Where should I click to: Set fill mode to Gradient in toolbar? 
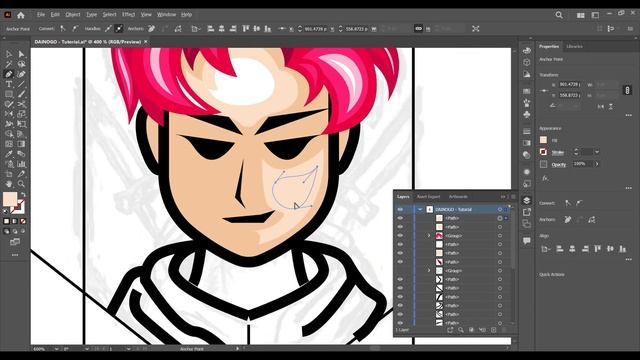tap(15, 221)
